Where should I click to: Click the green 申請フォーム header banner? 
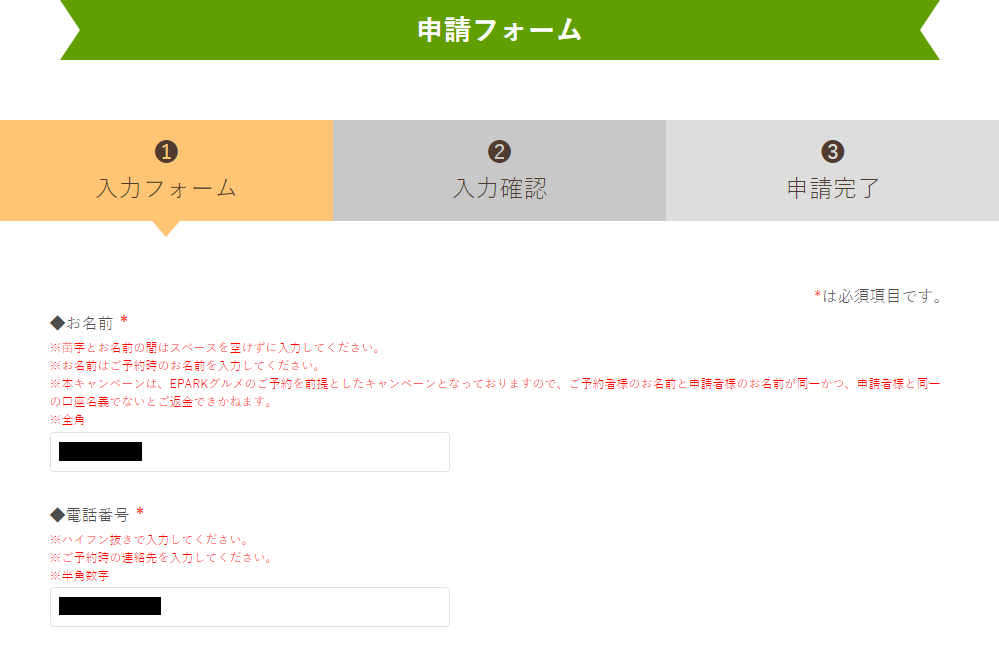tap(499, 29)
